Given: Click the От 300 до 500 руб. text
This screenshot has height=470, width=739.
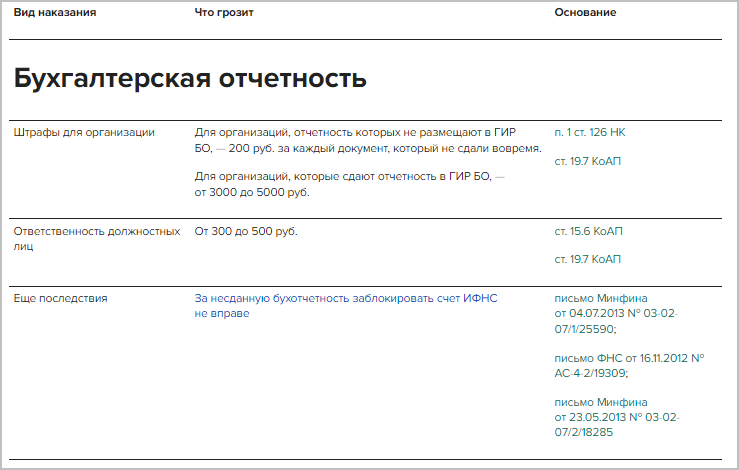Looking at the screenshot, I should 246,231.
